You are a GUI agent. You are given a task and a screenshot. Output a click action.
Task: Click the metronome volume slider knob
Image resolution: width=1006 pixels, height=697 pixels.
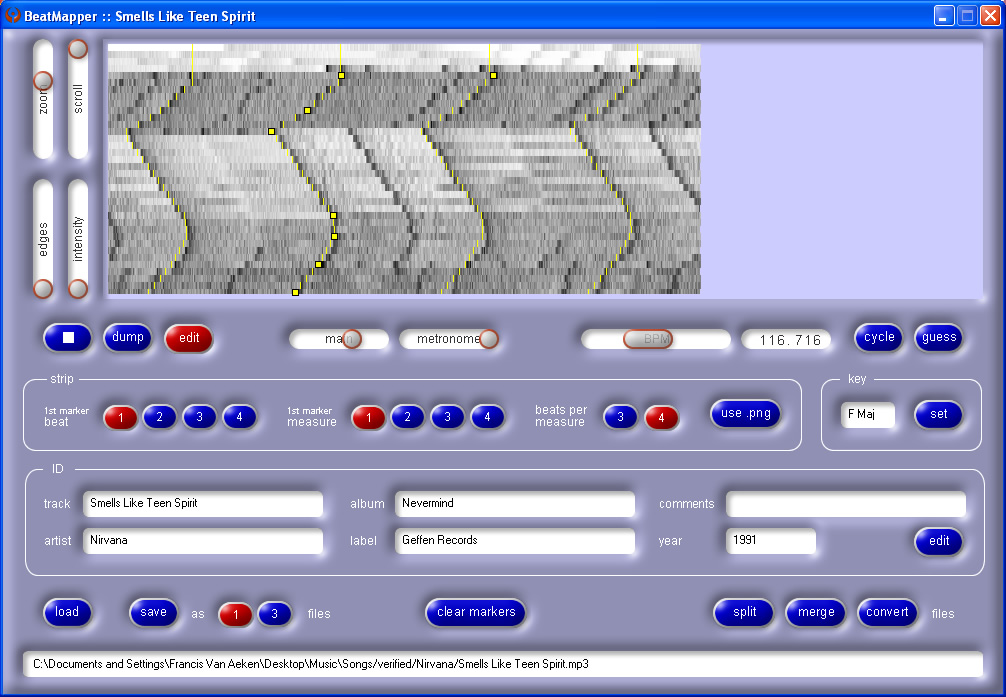click(x=489, y=339)
